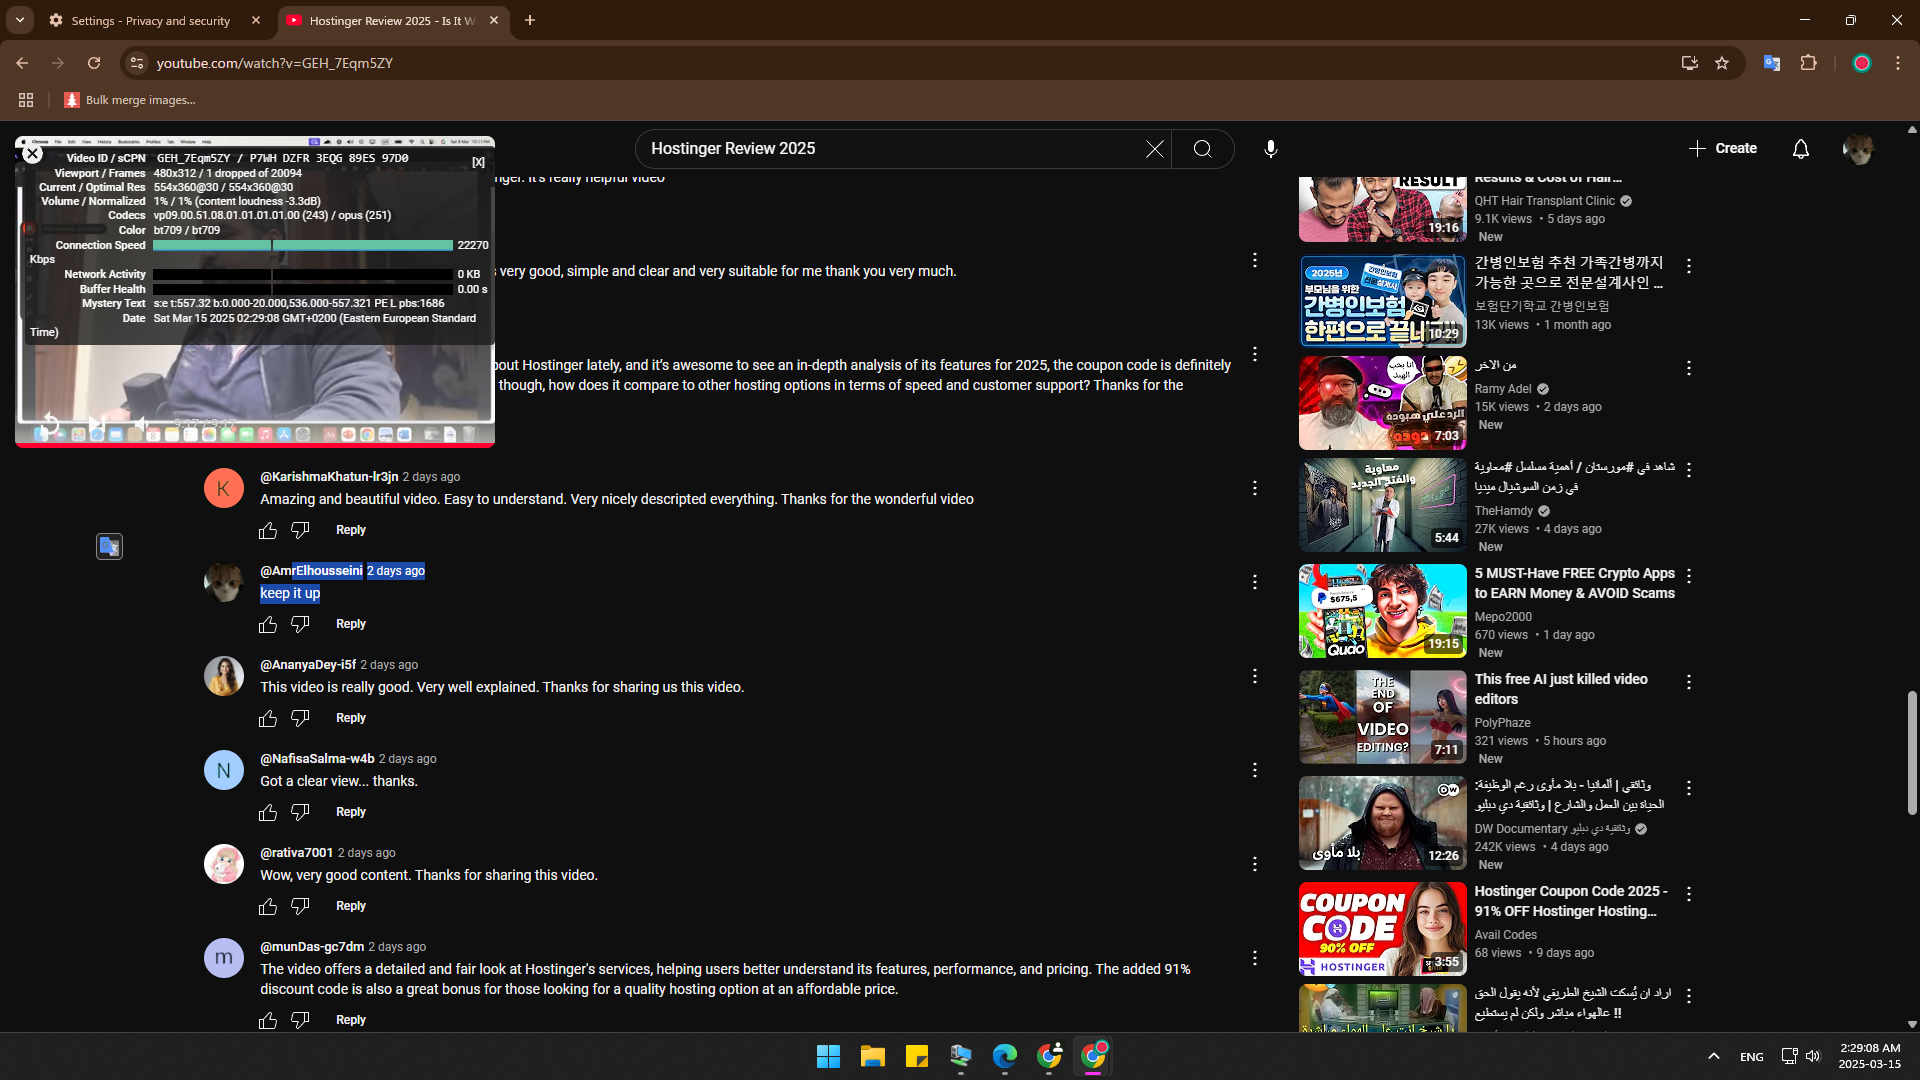1920x1080 pixels.
Task: Open more options for Ramy Adel video
Action: (1688, 368)
